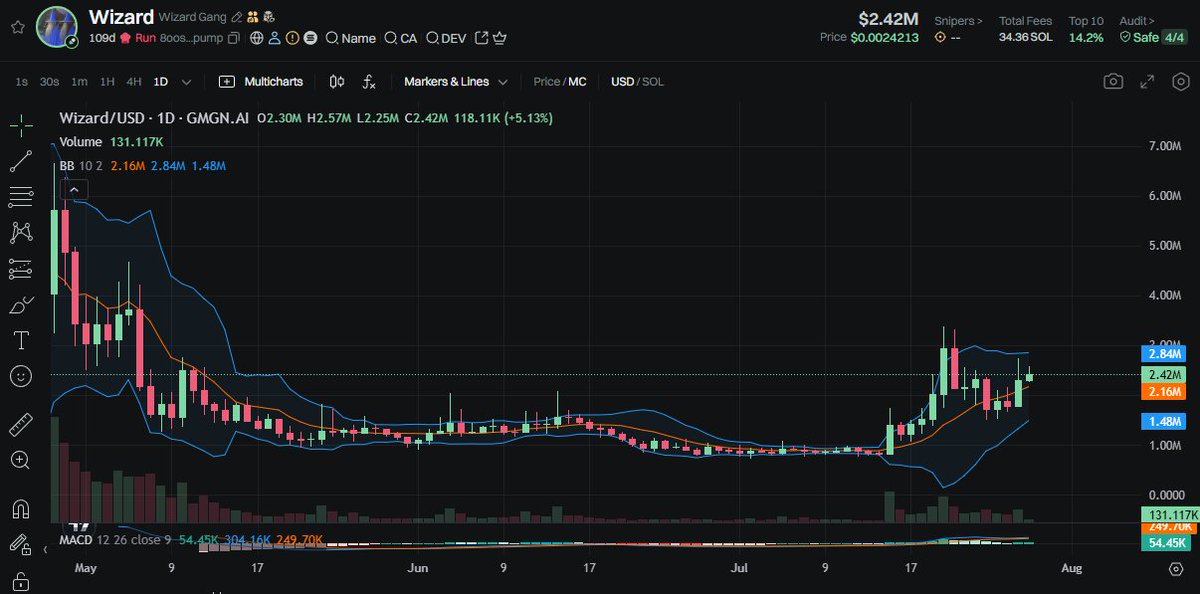
Task: Open Multicharts view
Action: (261, 82)
